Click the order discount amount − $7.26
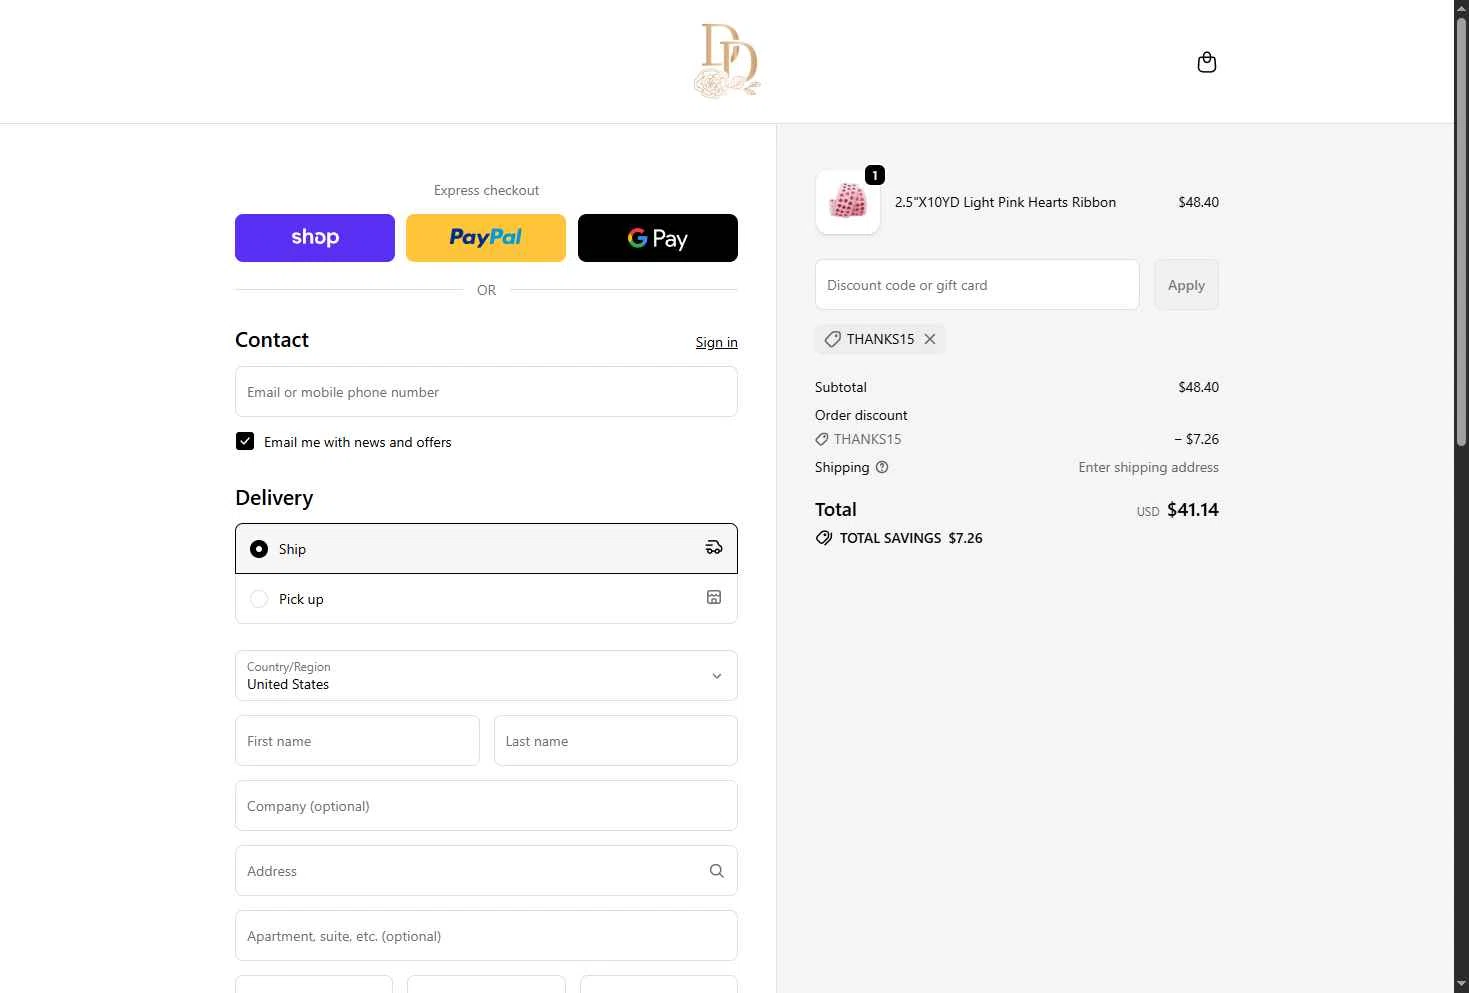 click(1196, 439)
